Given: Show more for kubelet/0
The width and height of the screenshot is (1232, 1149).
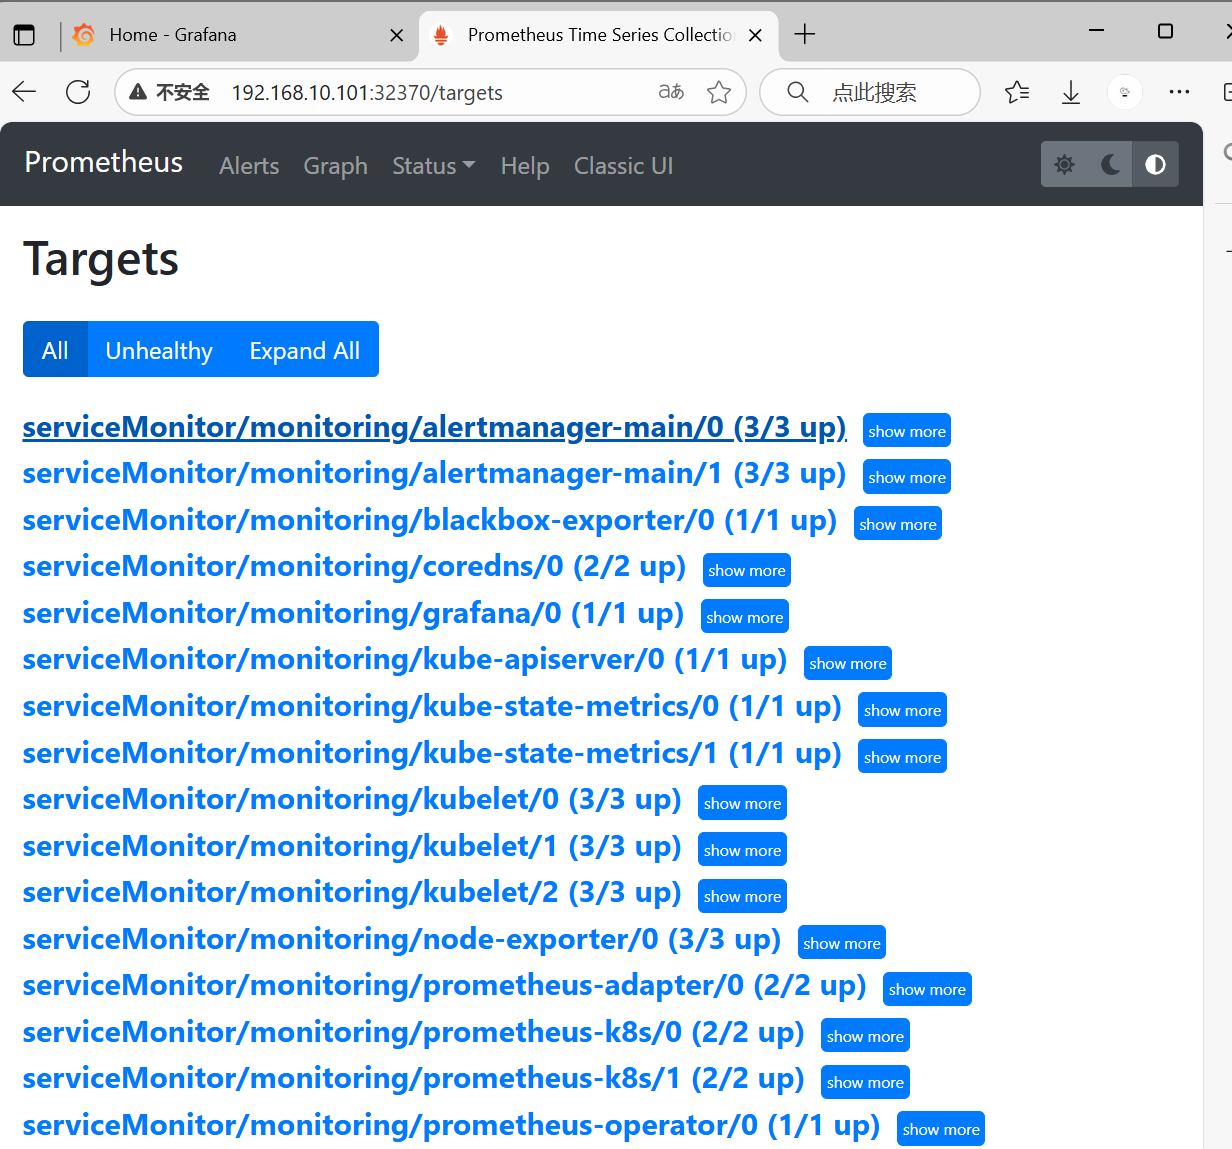Looking at the screenshot, I should (x=743, y=803).
